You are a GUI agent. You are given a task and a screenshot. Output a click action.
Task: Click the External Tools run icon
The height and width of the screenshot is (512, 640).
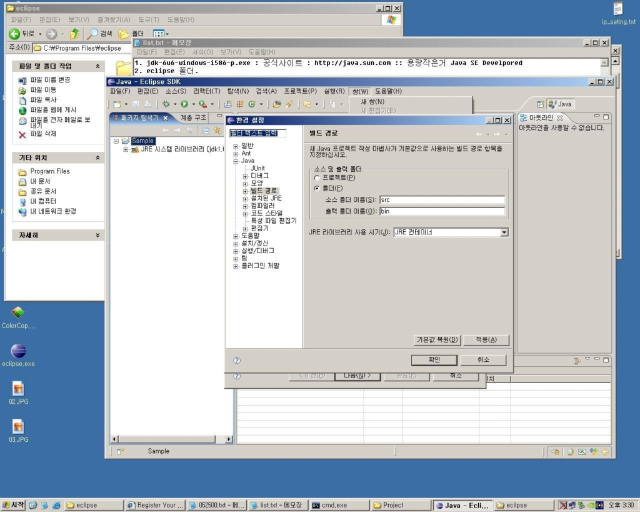click(x=203, y=105)
